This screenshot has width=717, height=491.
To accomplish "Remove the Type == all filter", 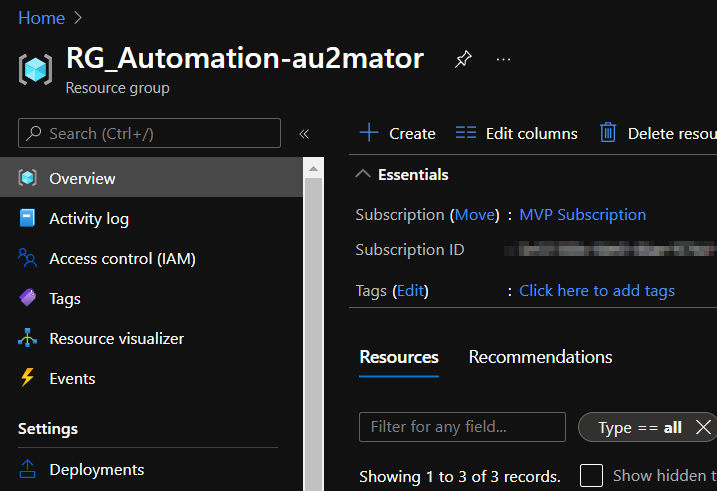I will click(x=703, y=427).
